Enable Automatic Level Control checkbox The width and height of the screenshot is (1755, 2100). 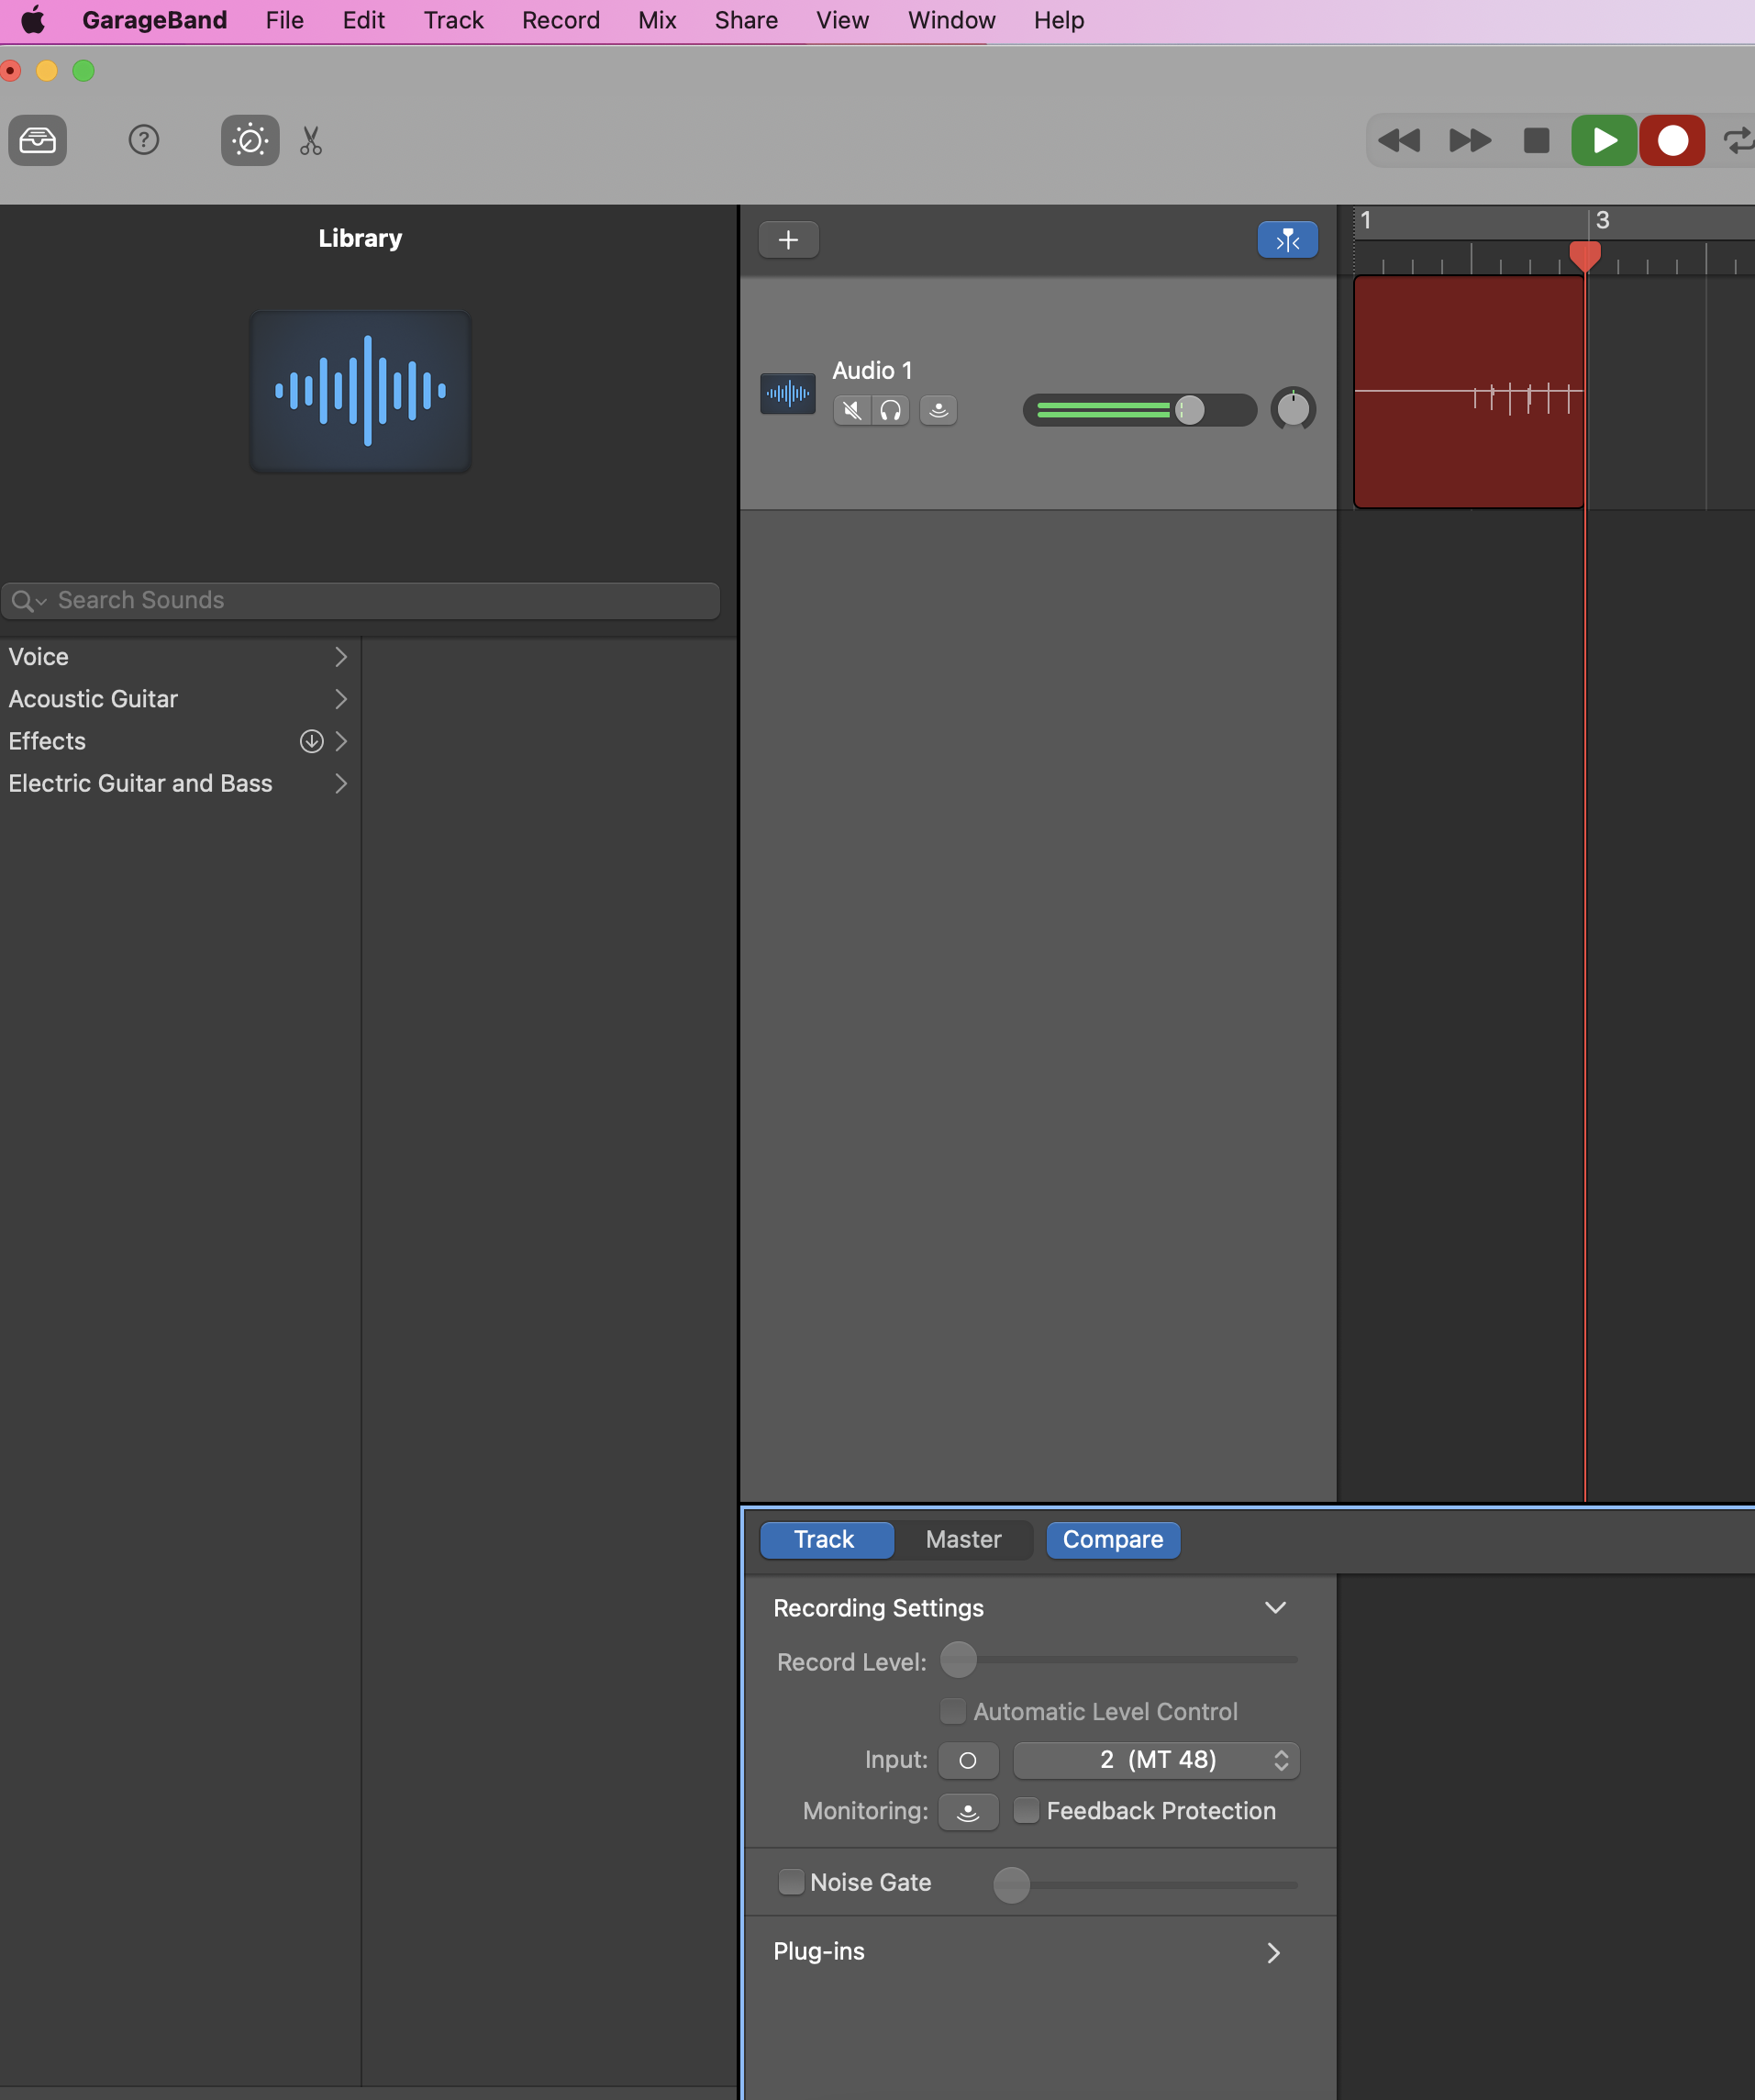tap(953, 1711)
